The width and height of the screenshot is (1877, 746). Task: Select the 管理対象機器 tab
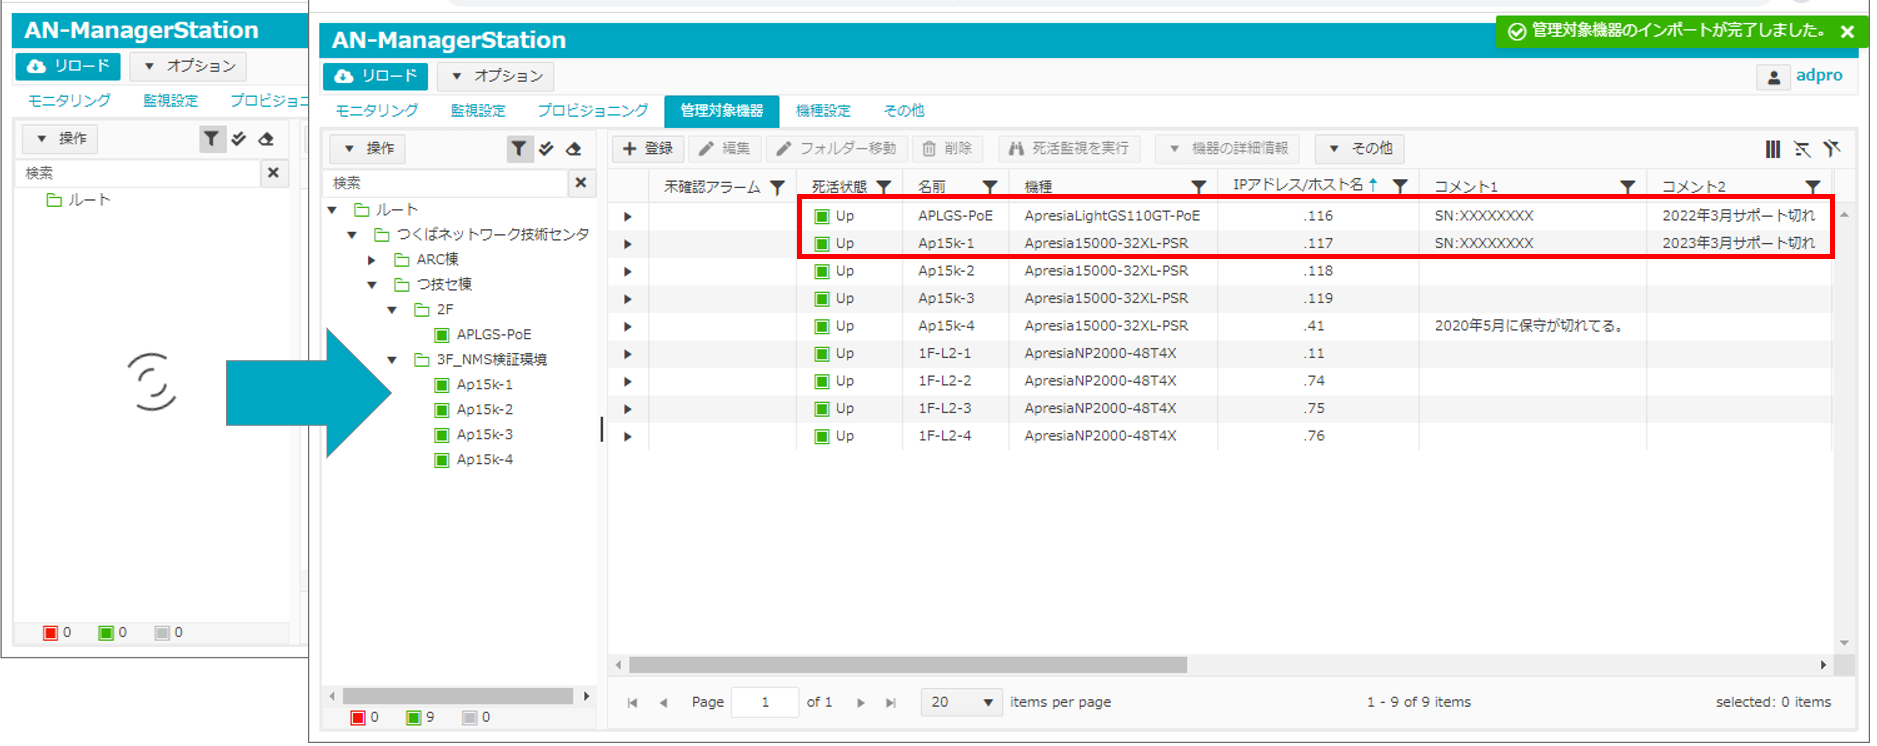(721, 111)
